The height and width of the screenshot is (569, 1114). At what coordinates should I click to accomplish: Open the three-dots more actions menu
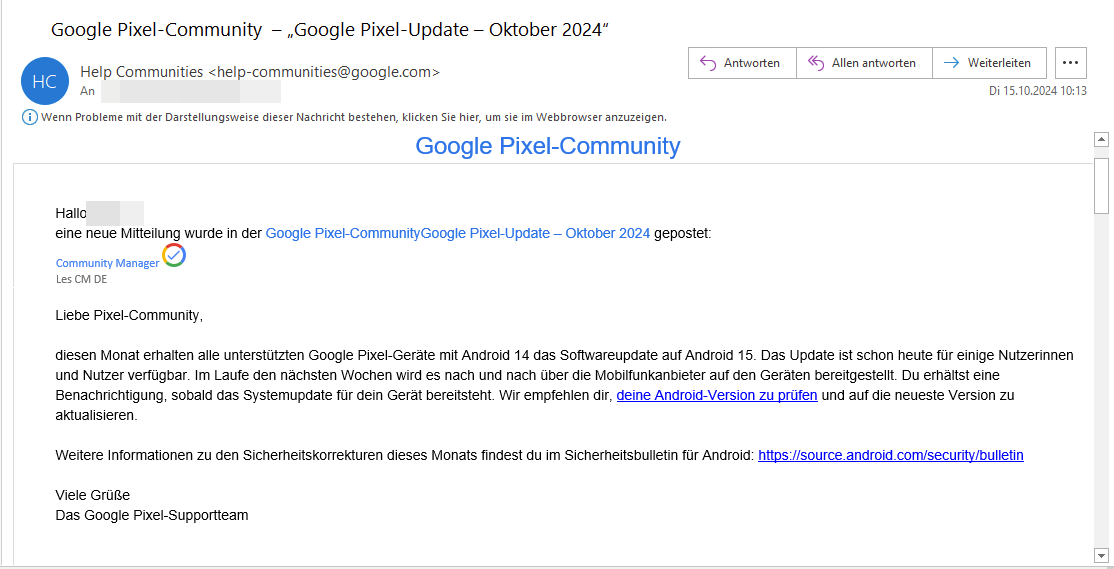coord(1070,63)
